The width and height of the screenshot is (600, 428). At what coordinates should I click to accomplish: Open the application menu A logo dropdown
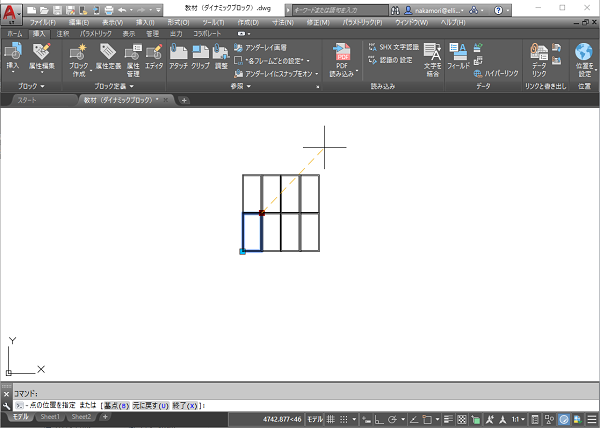pyautogui.click(x=11, y=14)
